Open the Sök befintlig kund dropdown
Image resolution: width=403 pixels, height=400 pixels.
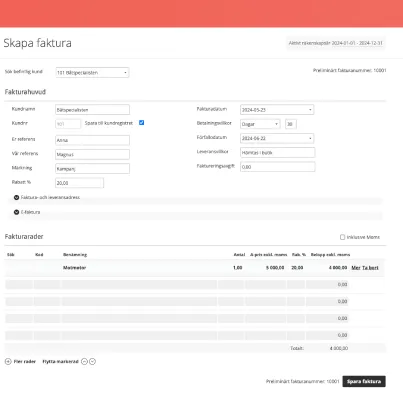(92, 73)
